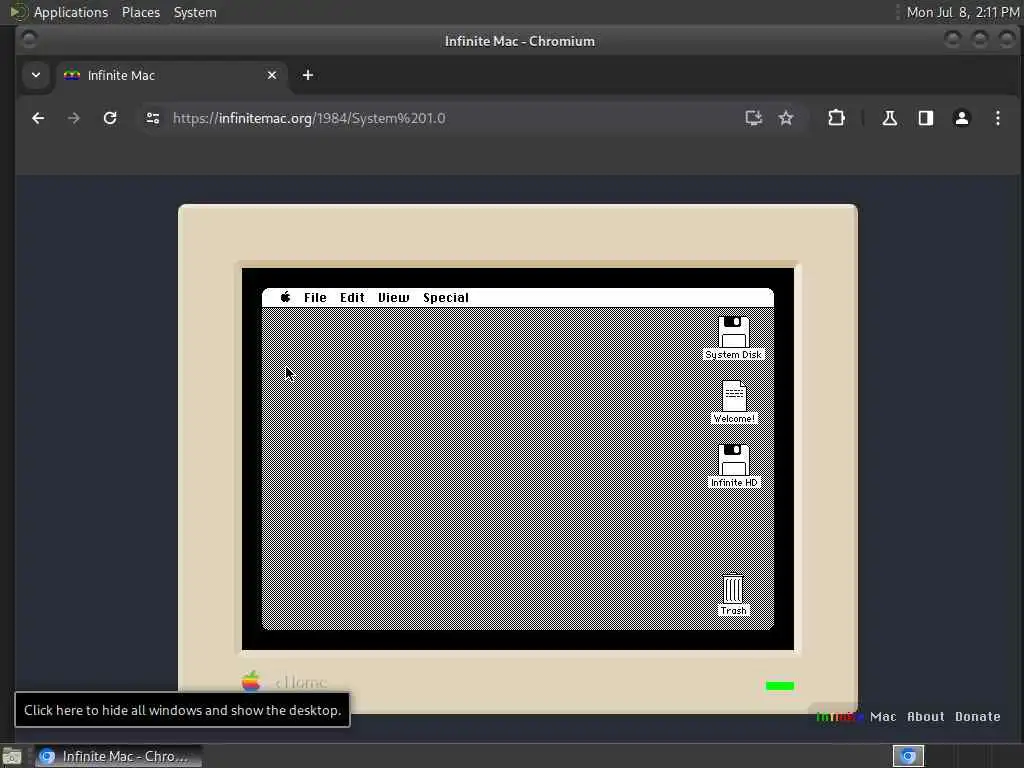Bookmark this page with the star icon
This screenshot has height=768, width=1024.
[786, 118]
